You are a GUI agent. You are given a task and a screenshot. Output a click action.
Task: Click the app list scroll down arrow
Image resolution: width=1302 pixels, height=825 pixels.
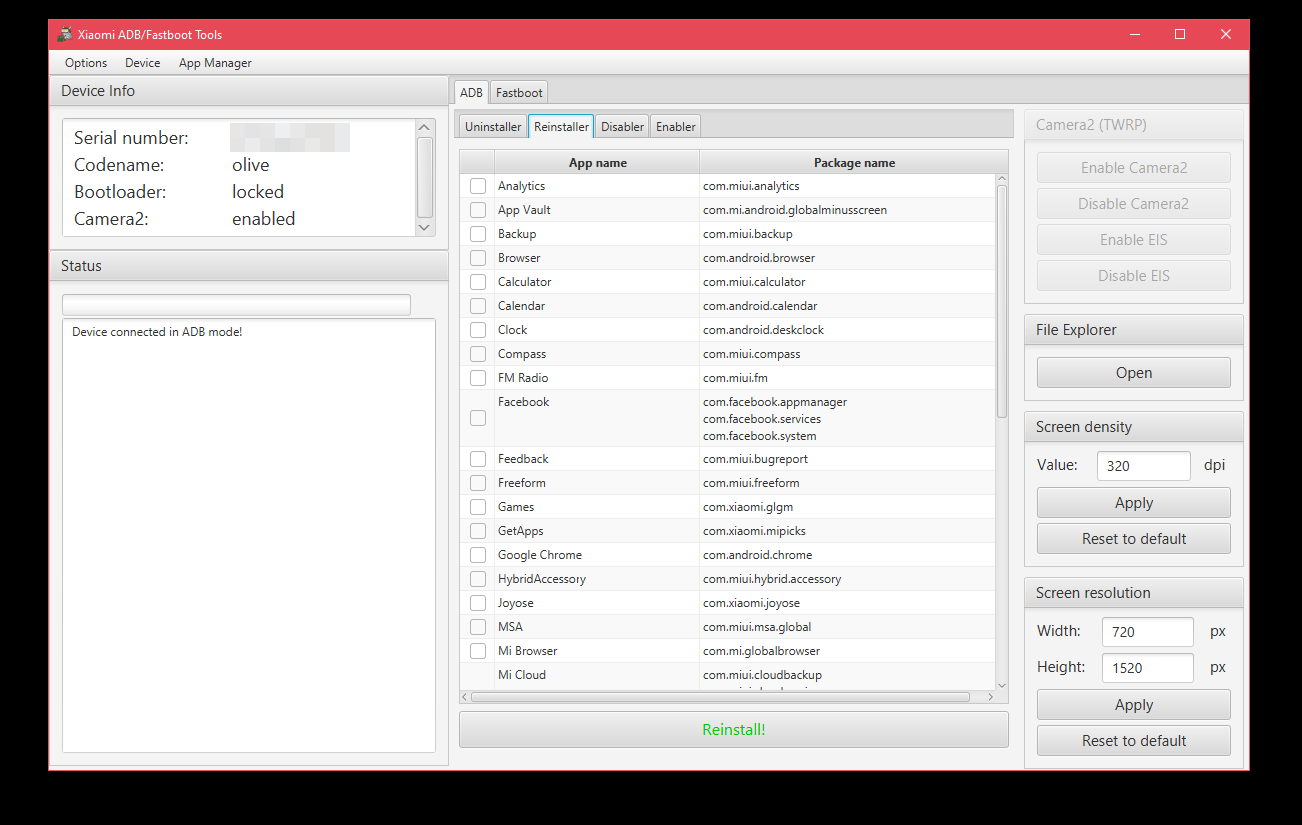point(1002,685)
